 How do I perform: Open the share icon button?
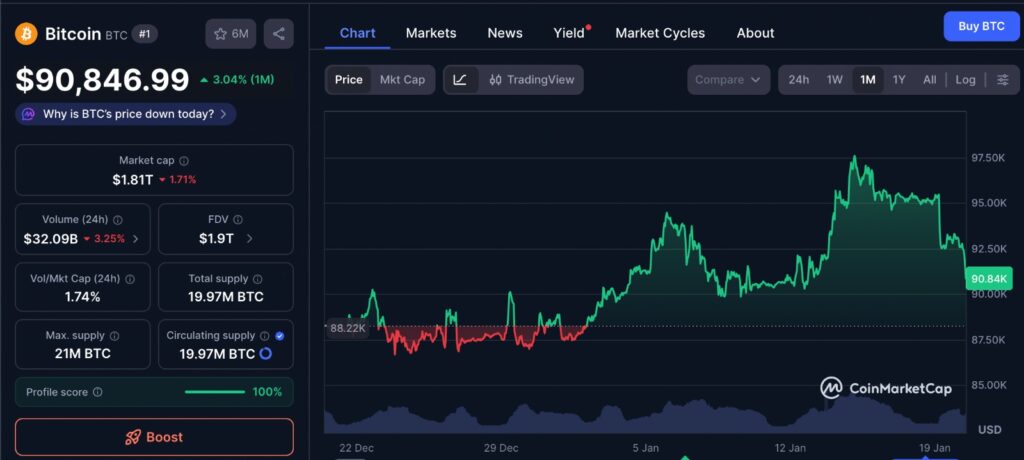(279, 34)
